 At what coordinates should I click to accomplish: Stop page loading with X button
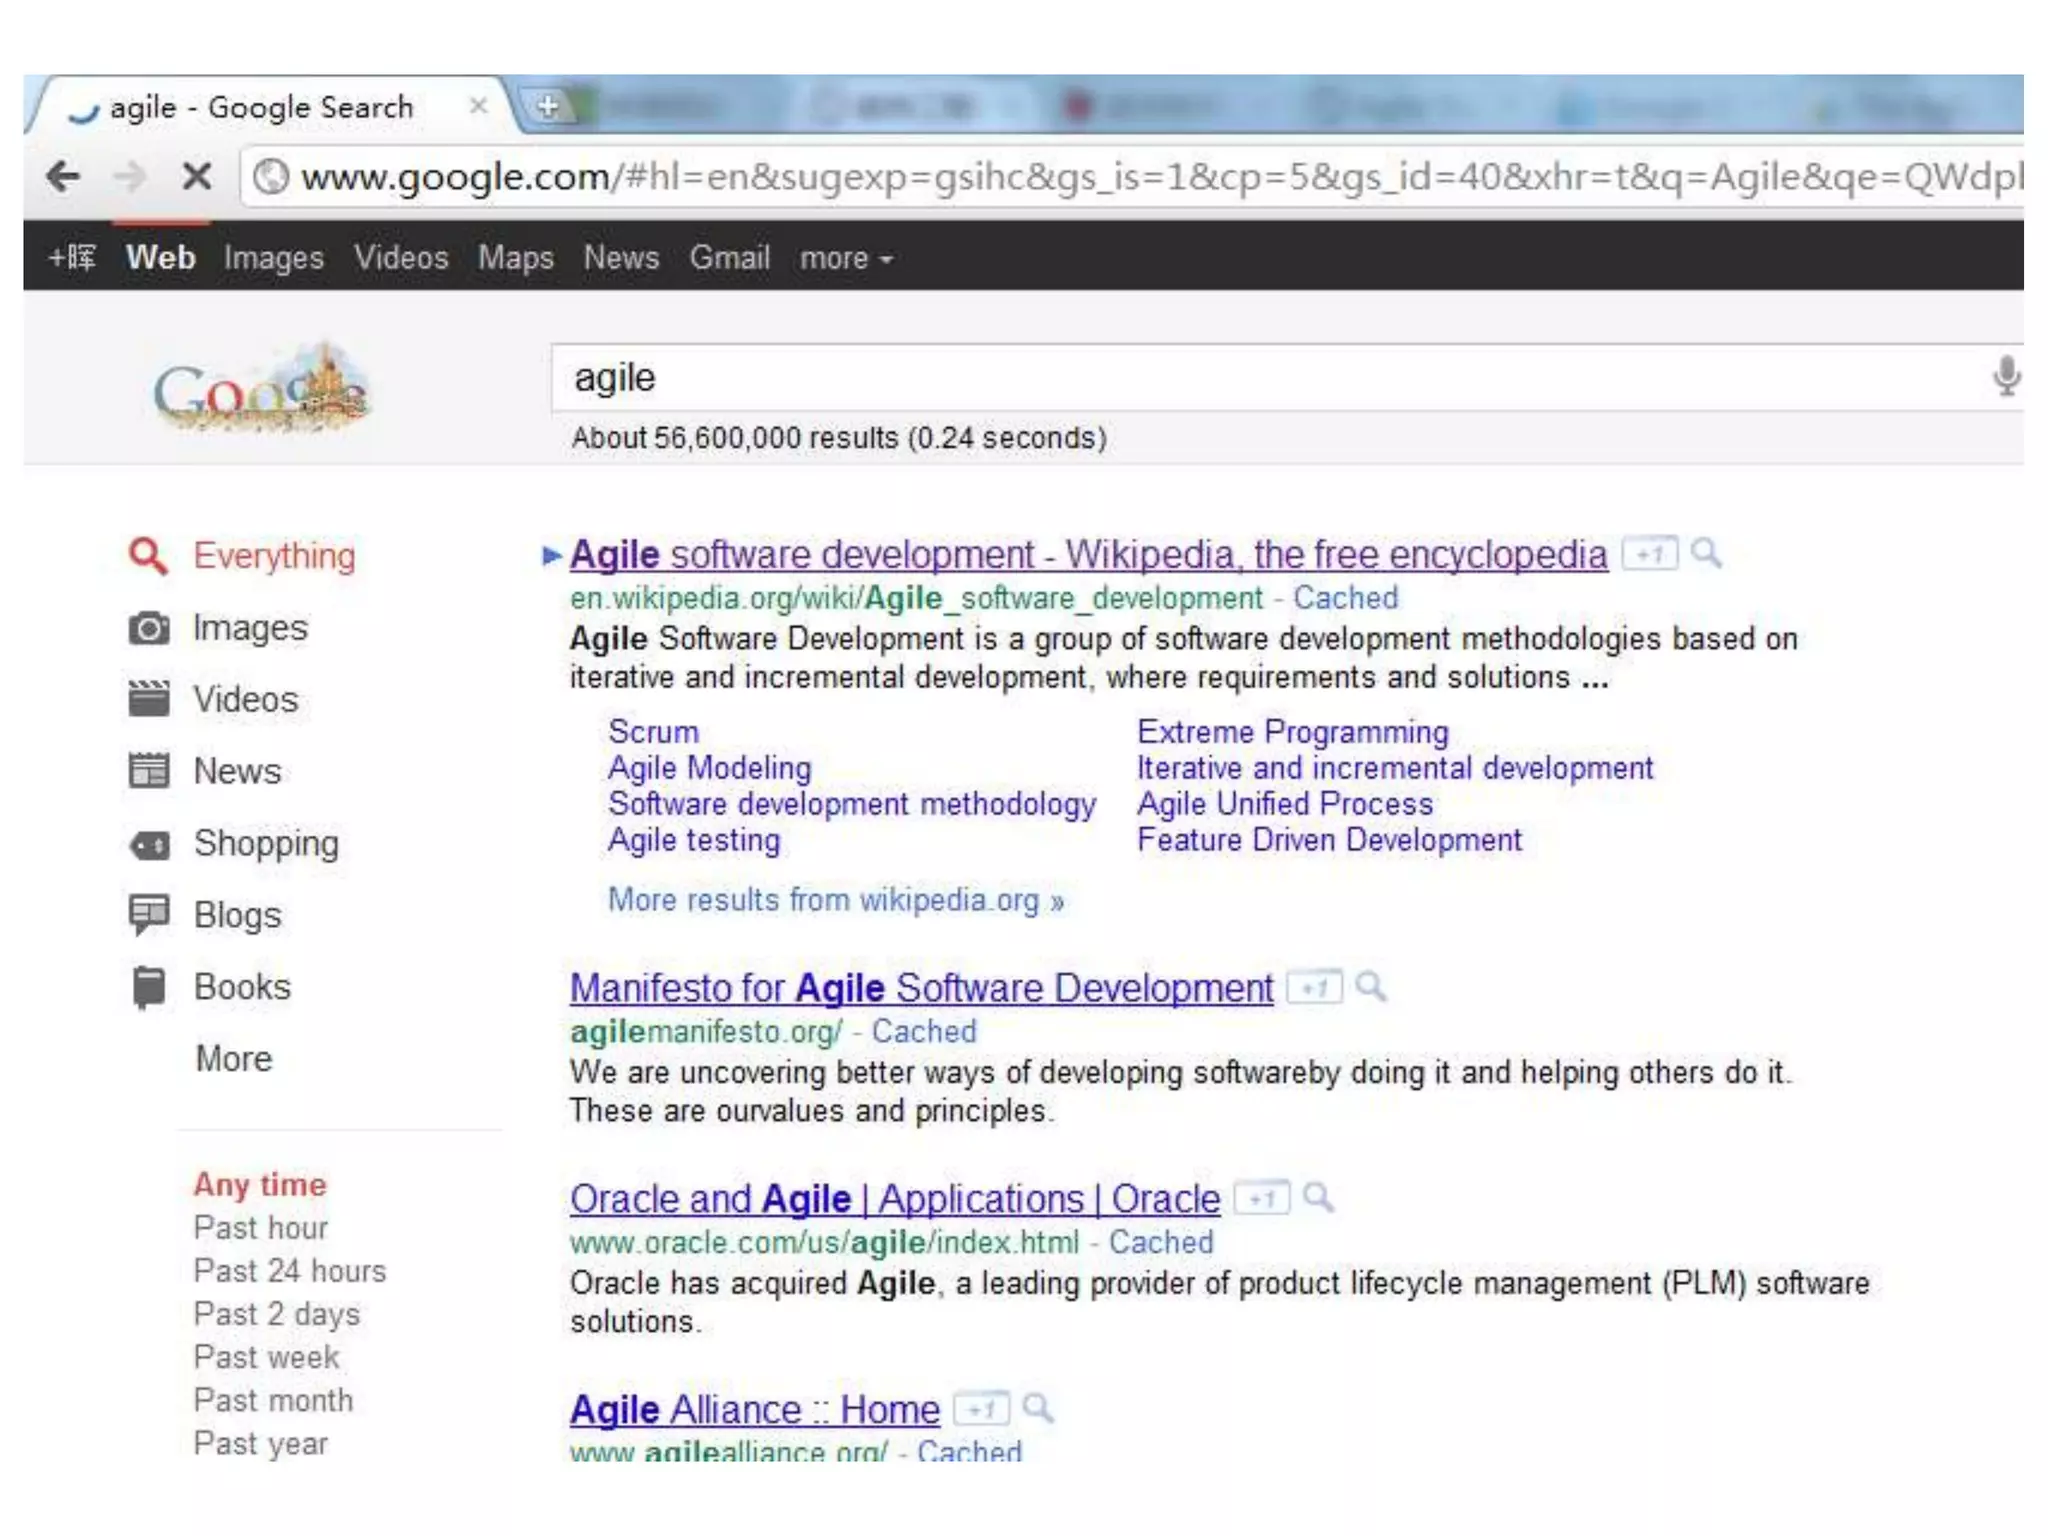click(197, 177)
